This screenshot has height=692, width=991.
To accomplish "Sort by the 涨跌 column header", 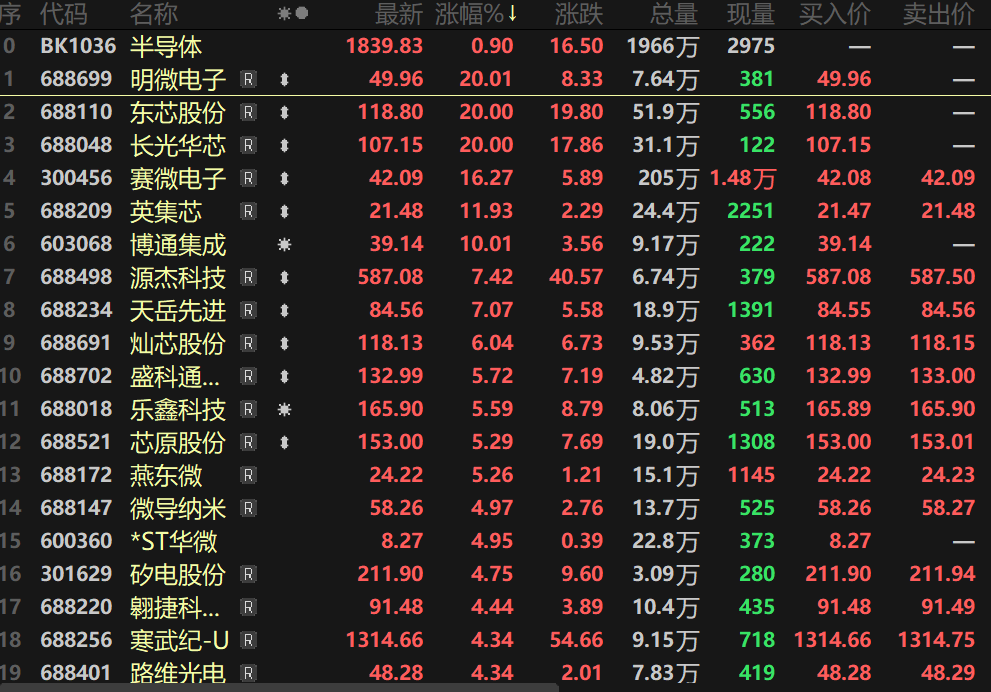I will pos(579,14).
